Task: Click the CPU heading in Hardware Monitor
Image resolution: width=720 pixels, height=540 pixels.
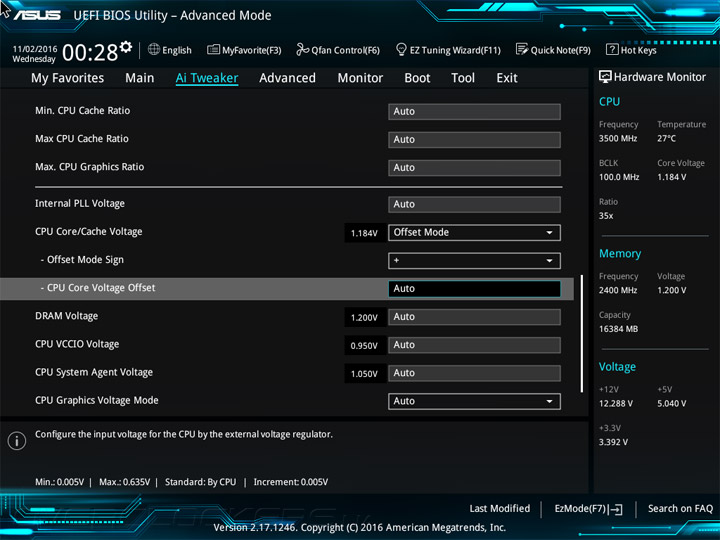Action: tap(609, 101)
